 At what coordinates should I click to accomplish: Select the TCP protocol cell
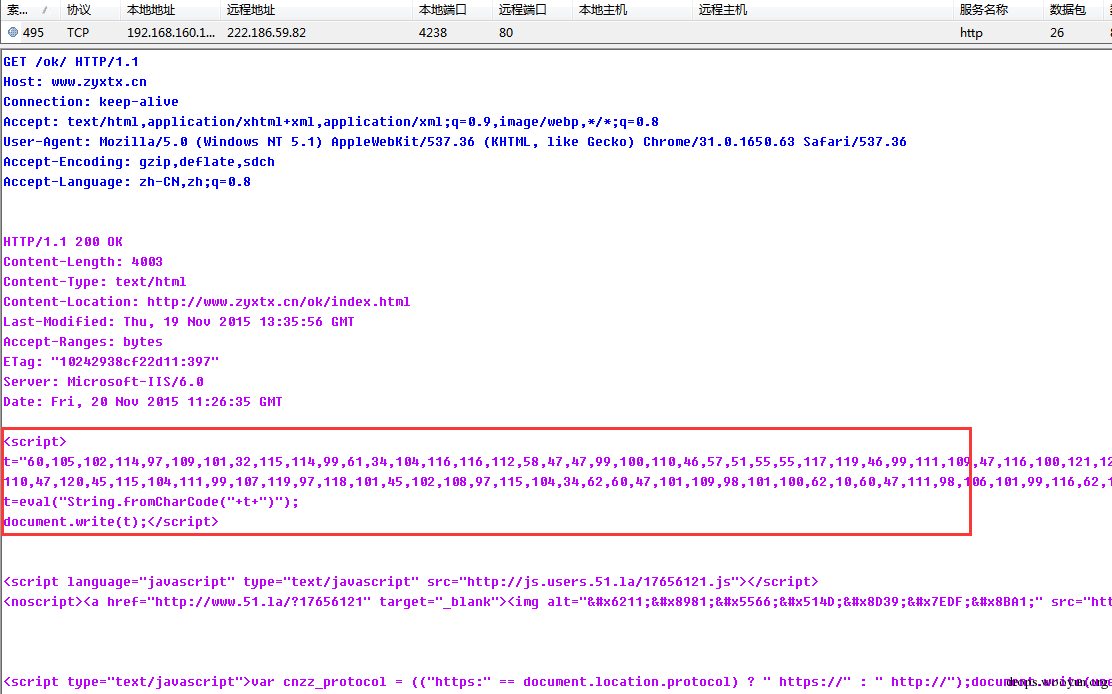coord(78,33)
